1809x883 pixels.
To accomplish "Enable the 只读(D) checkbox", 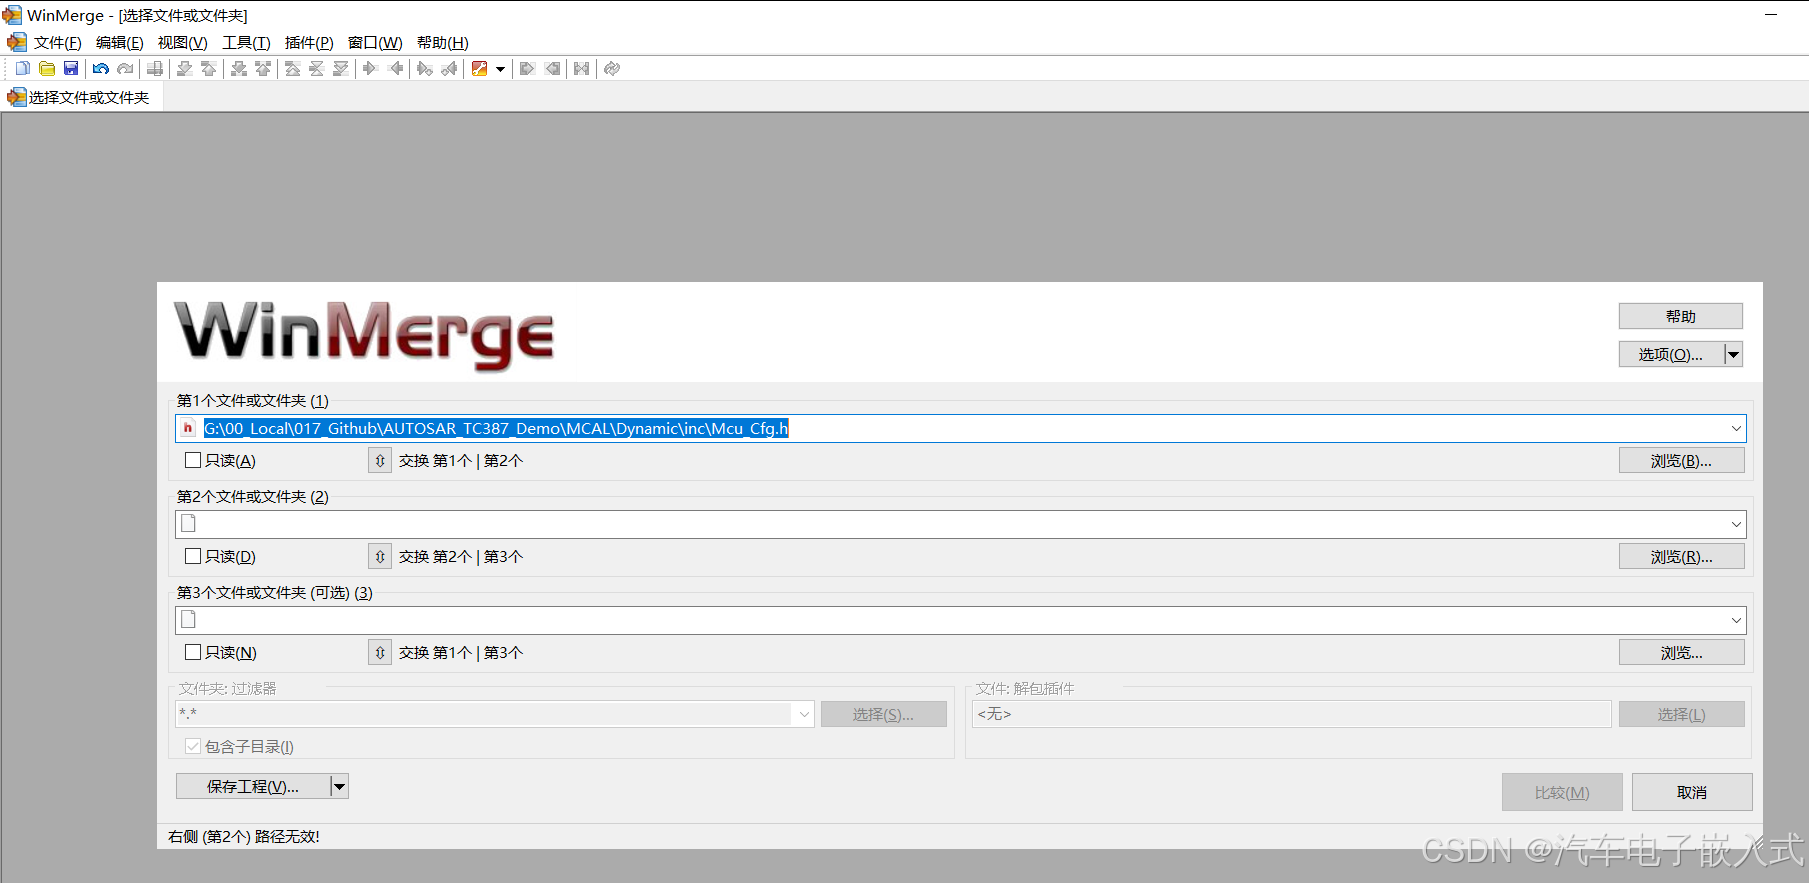I will [193, 556].
